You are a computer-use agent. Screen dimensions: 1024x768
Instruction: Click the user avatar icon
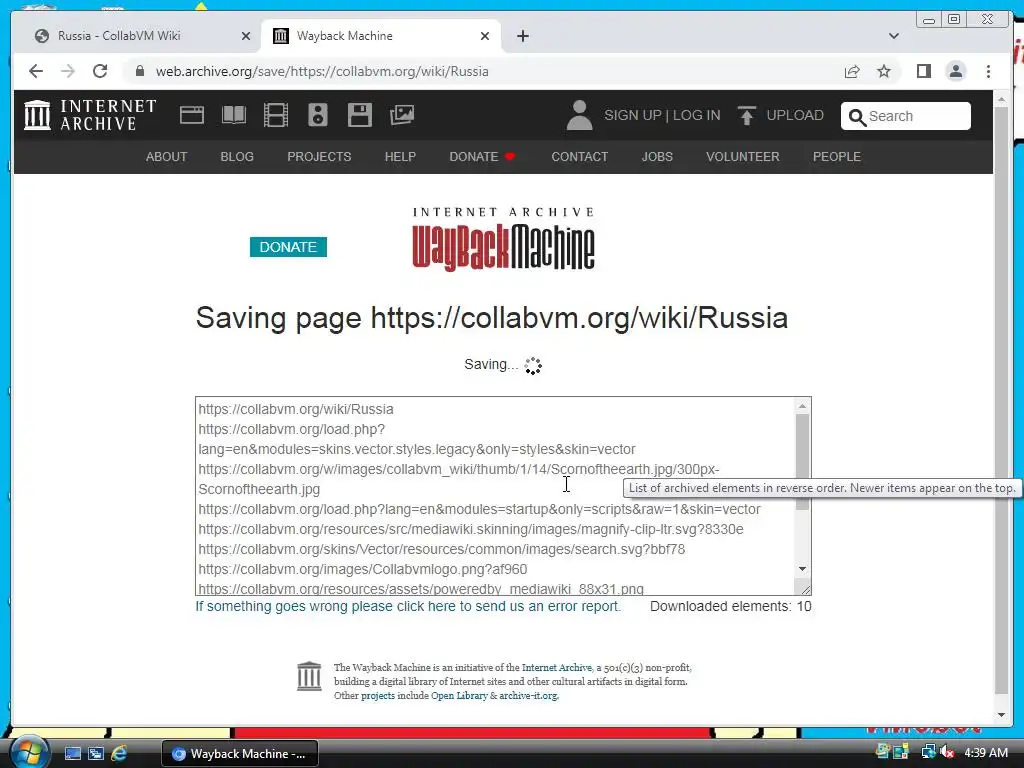click(579, 115)
